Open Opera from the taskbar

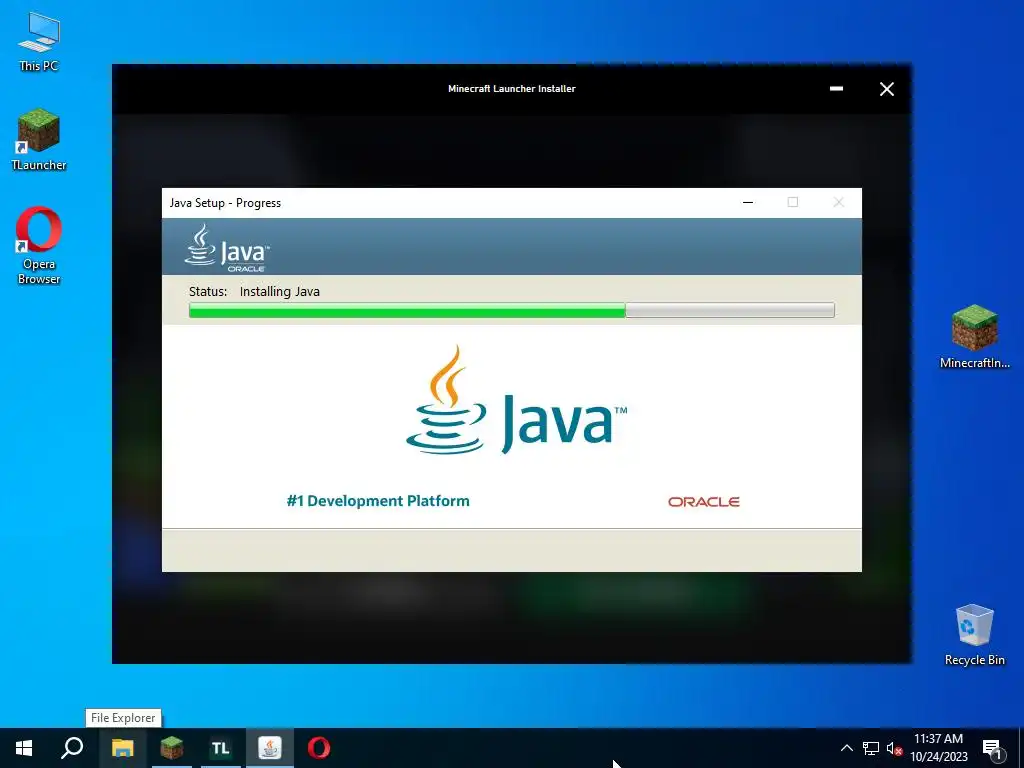tap(319, 748)
